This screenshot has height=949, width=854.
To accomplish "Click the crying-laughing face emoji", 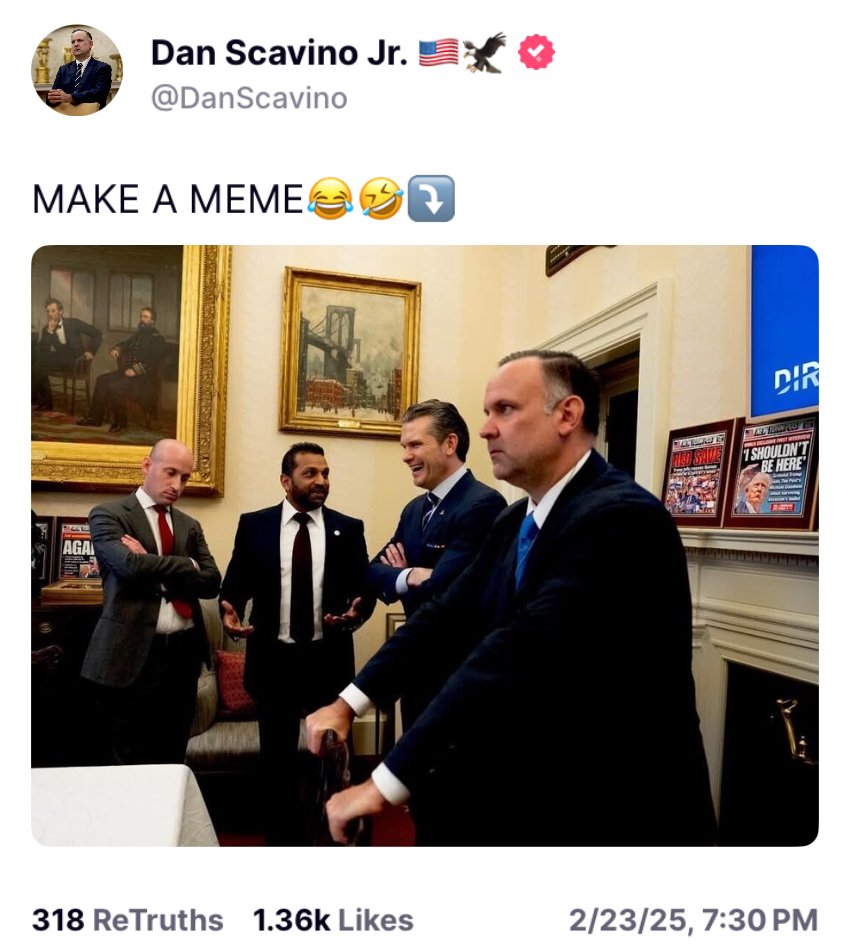I will point(330,199).
